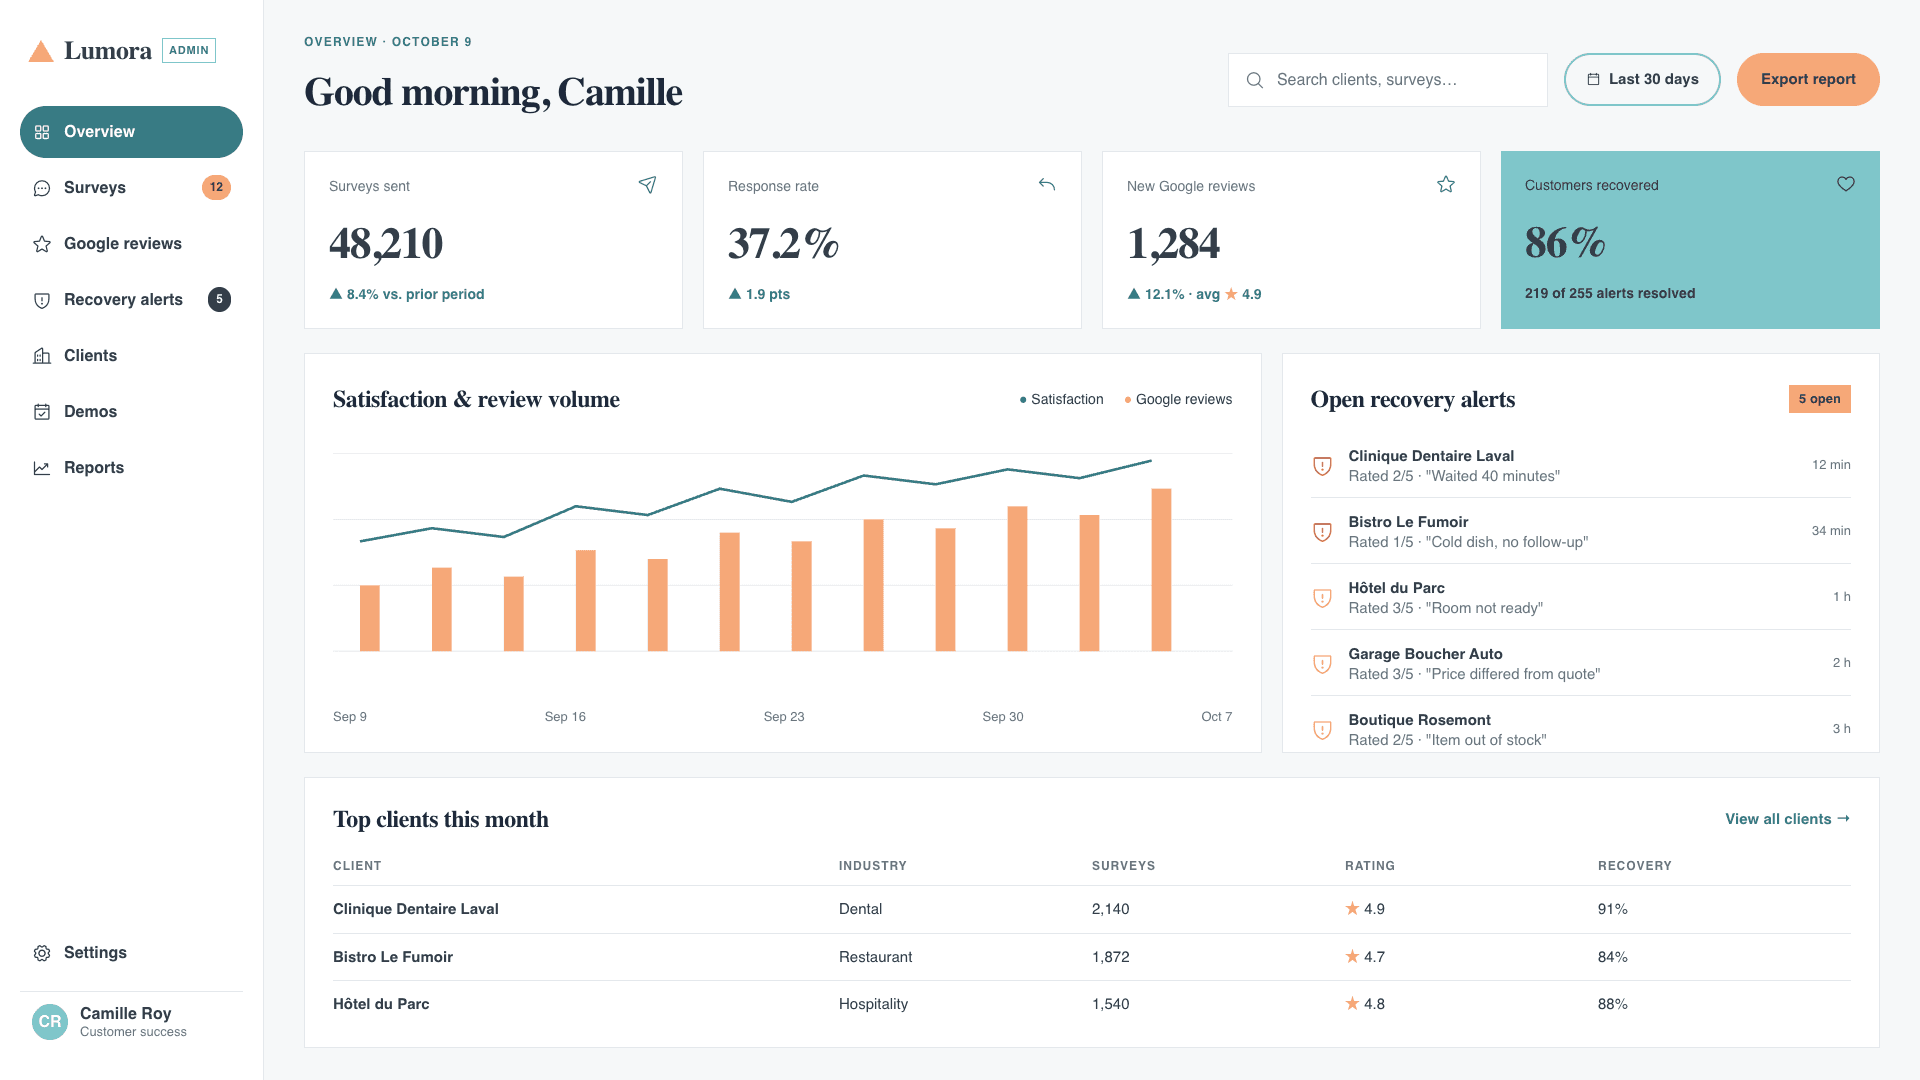Click the magnifier icon in search box
1920x1080 pixels.
pos(1255,80)
